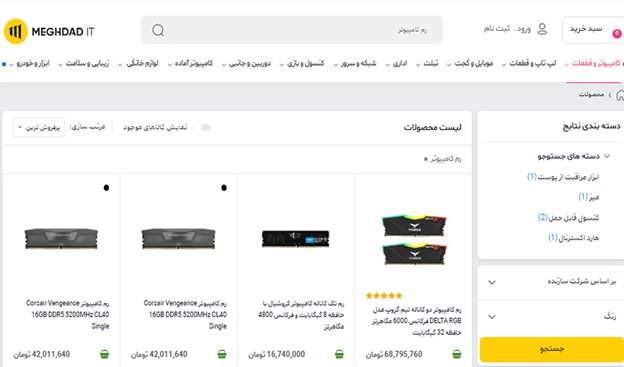Click the home breadcrumb icon
The height and width of the screenshot is (367, 624).
[620, 95]
